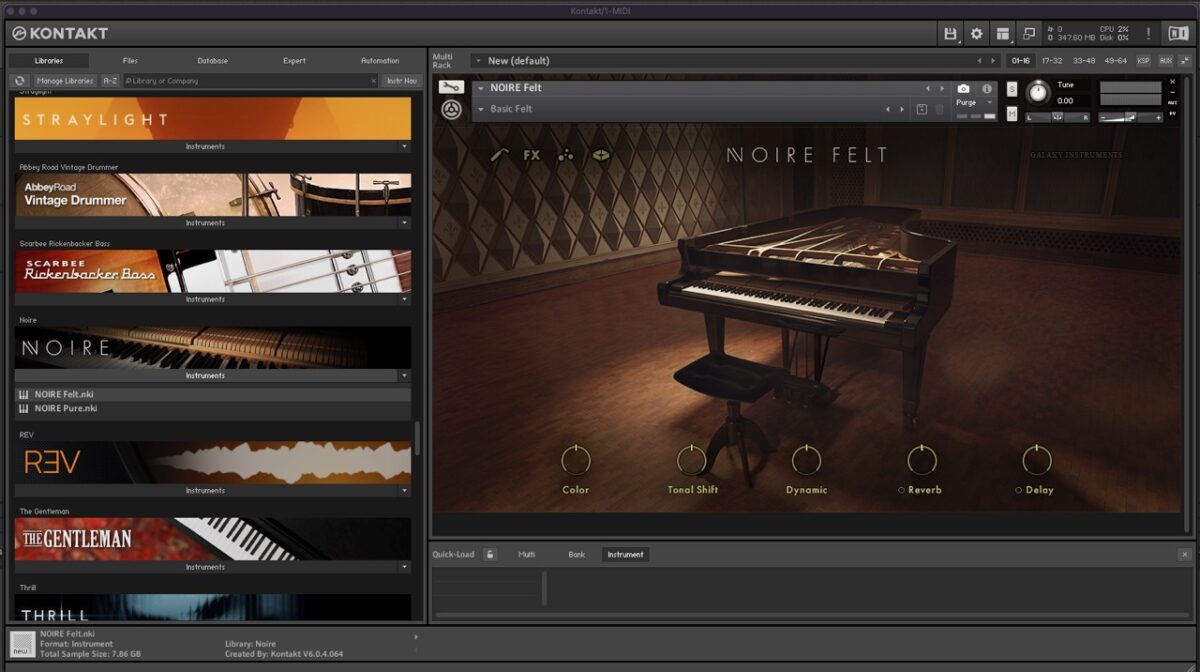Open the Basic Felt snapshot dropdown

(x=480, y=109)
